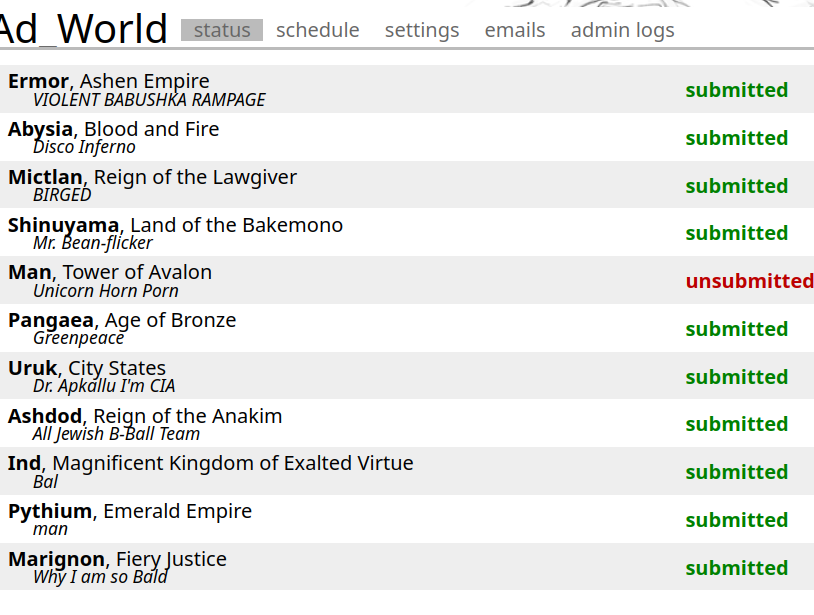Click VIOLENT BABUSHKA RAMPAGE pretender name
814x615 pixels.
pos(149,100)
